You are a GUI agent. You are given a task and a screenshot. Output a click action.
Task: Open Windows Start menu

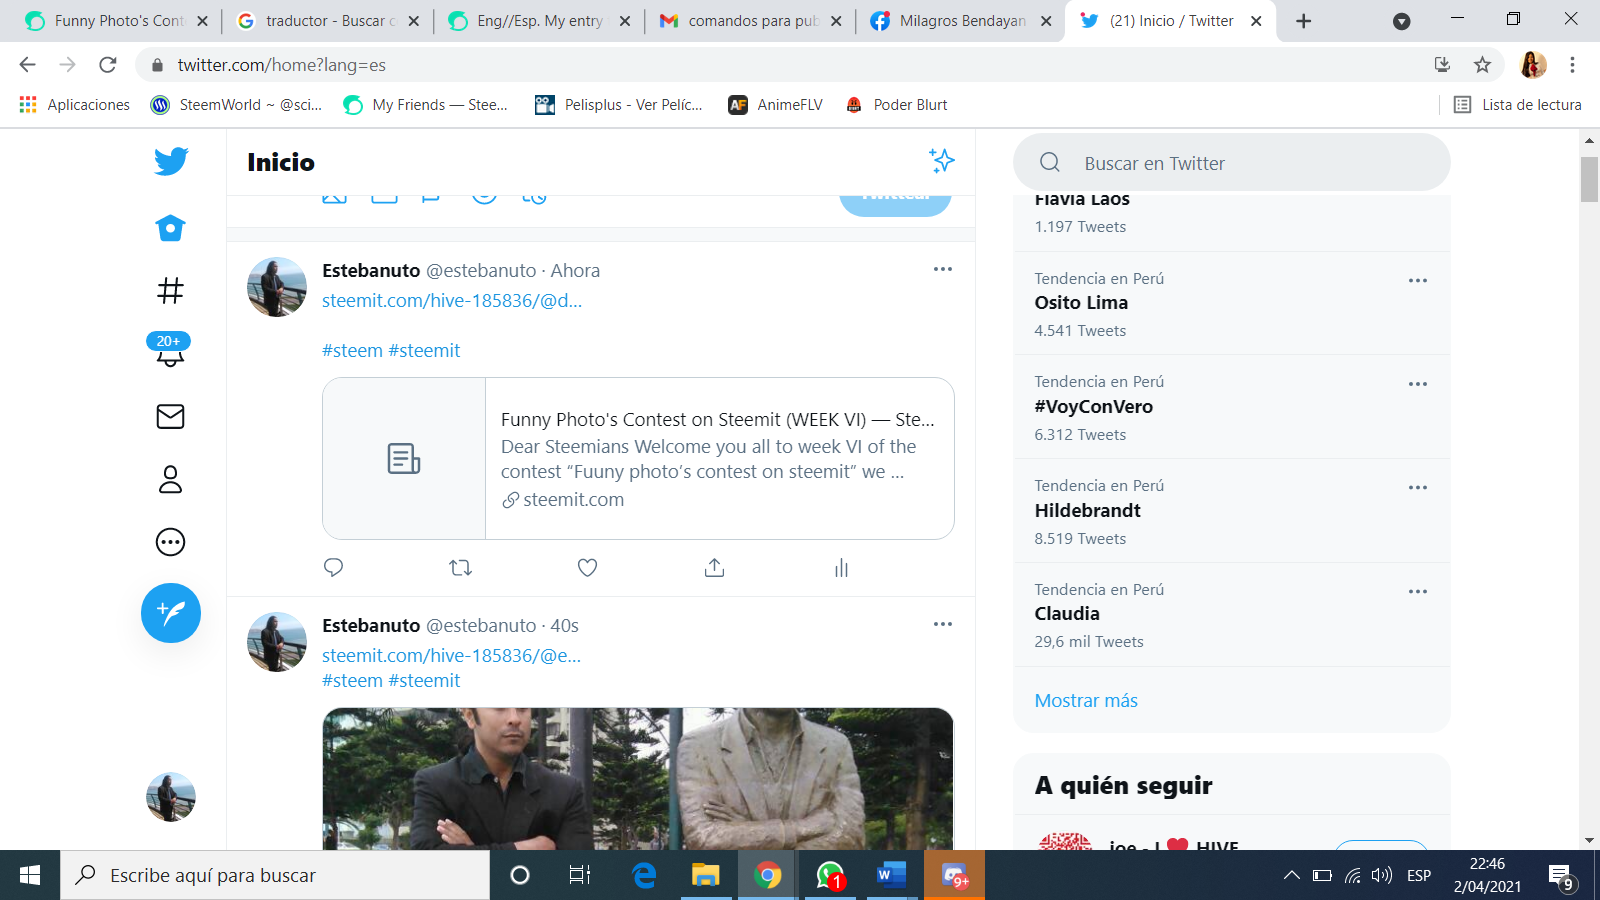[30, 875]
